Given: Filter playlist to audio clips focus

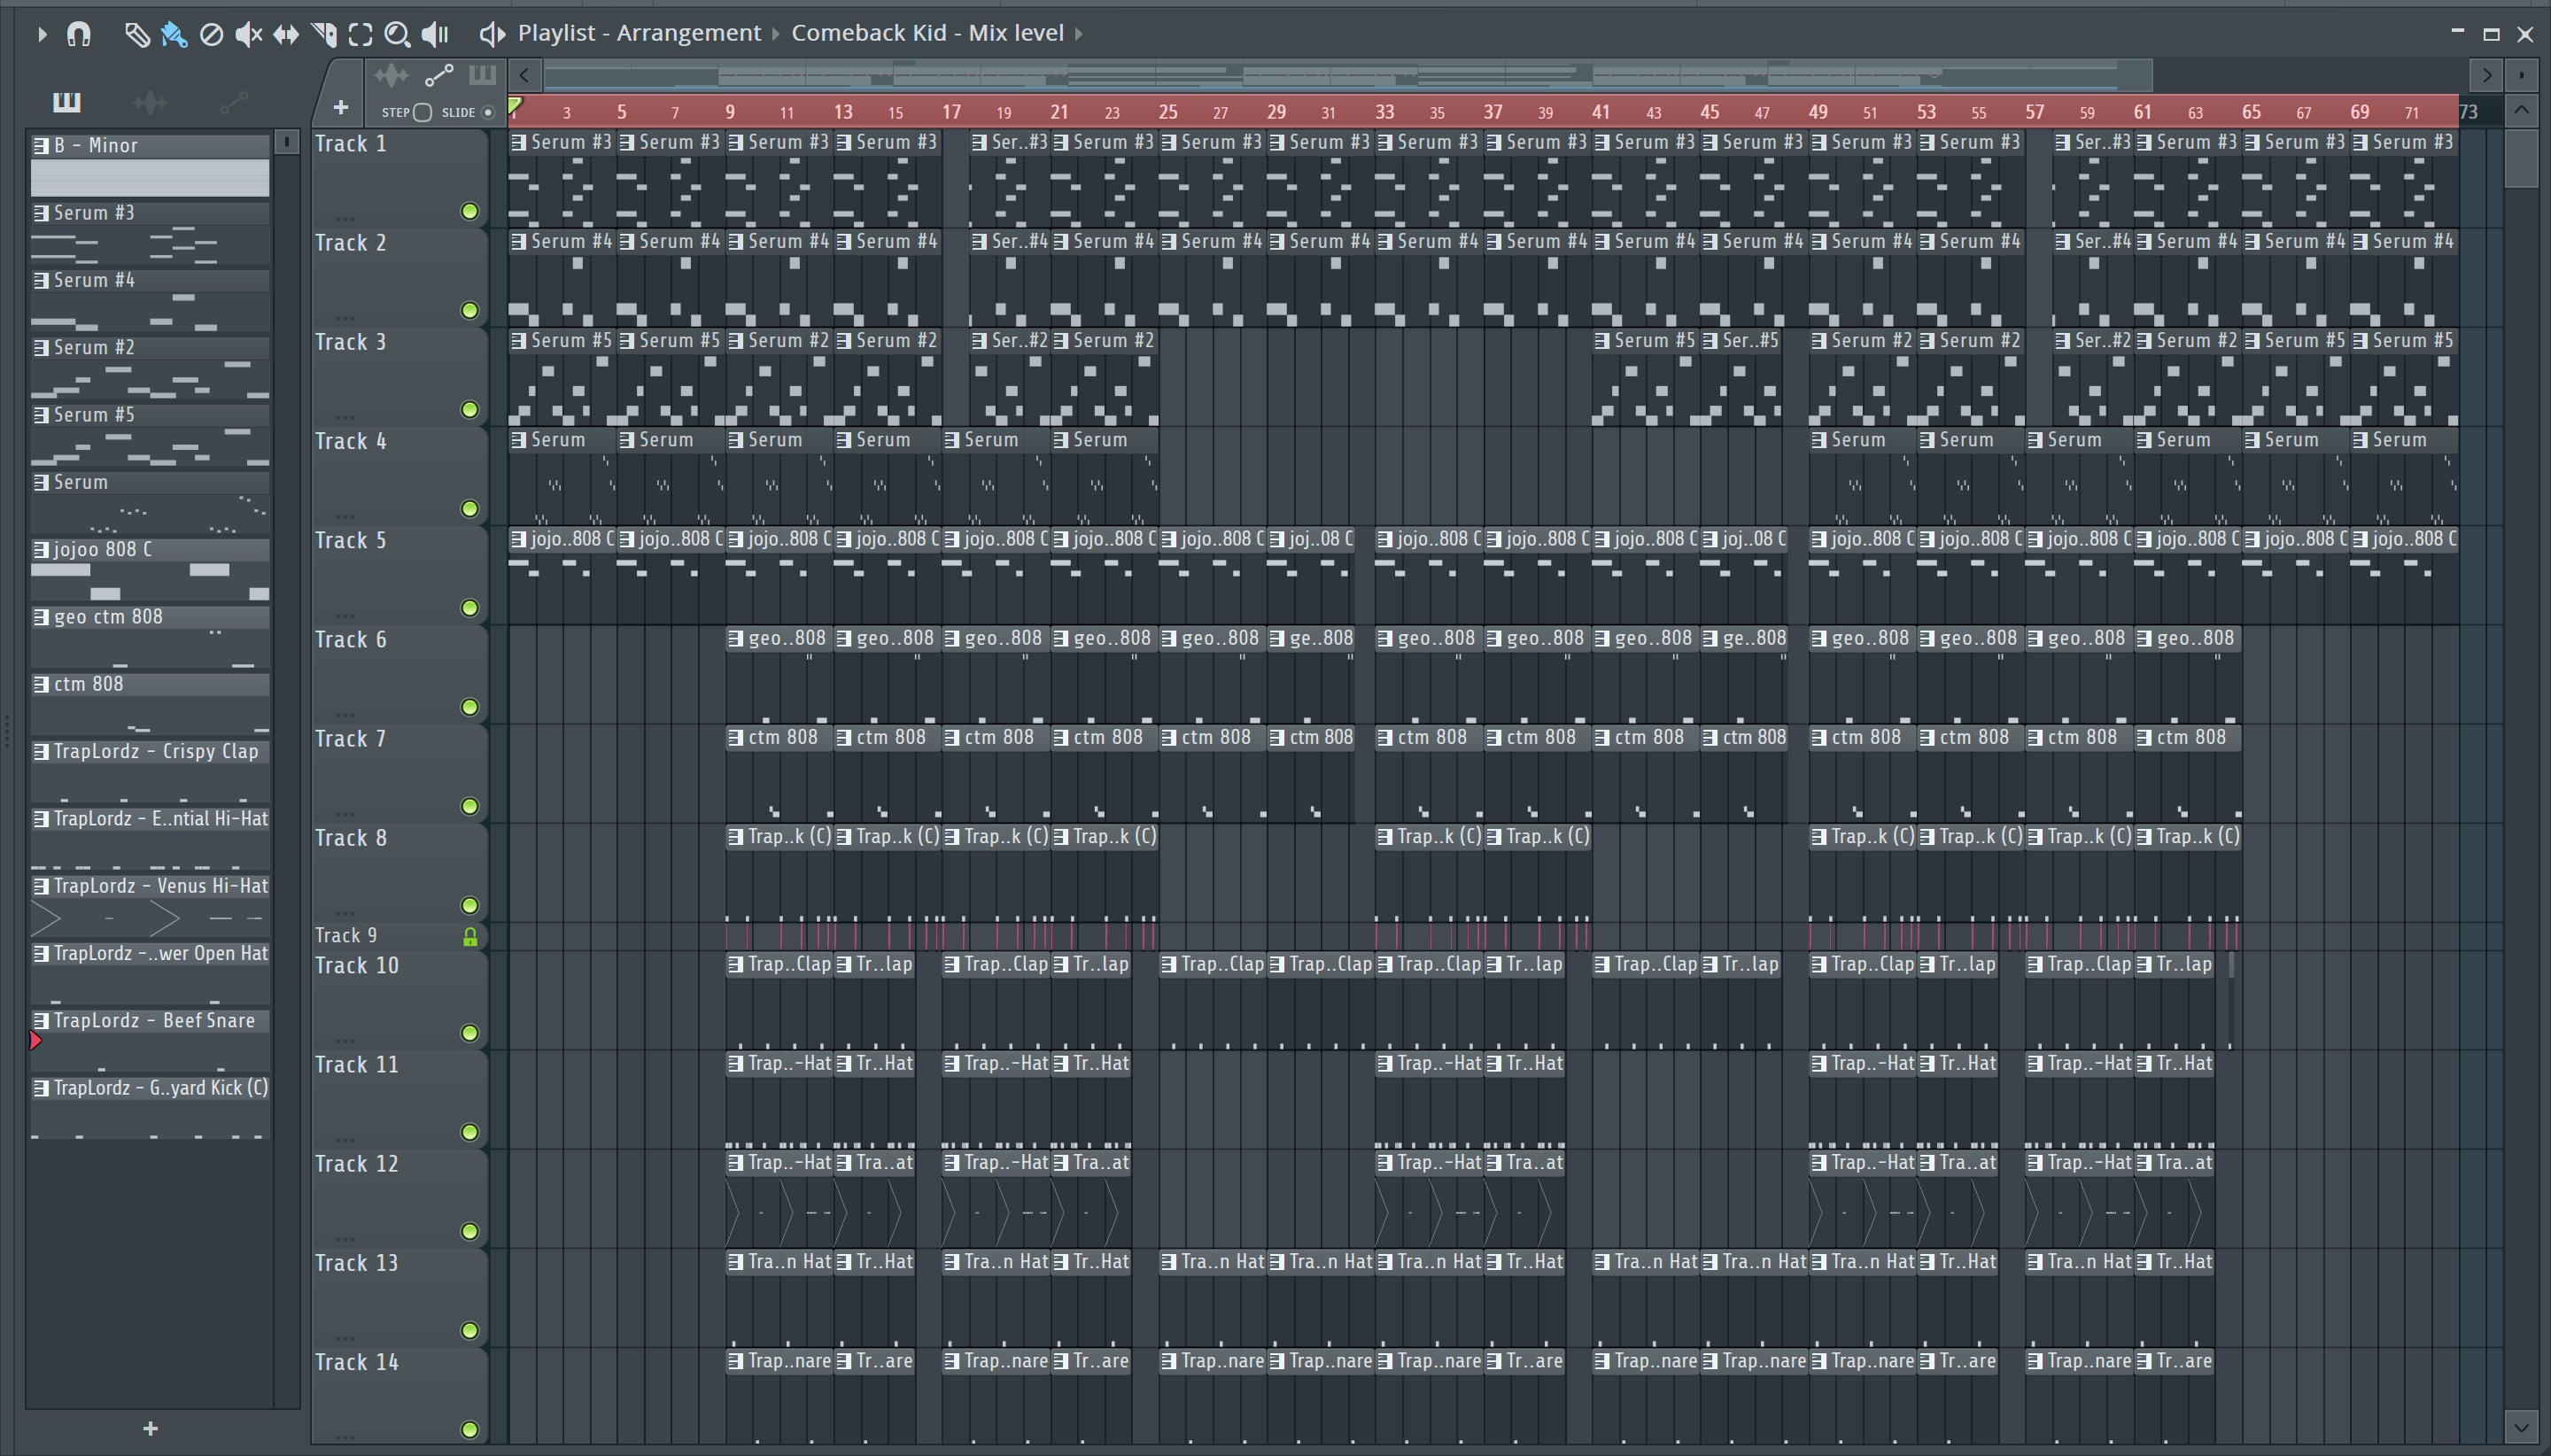Looking at the screenshot, I should point(391,75).
